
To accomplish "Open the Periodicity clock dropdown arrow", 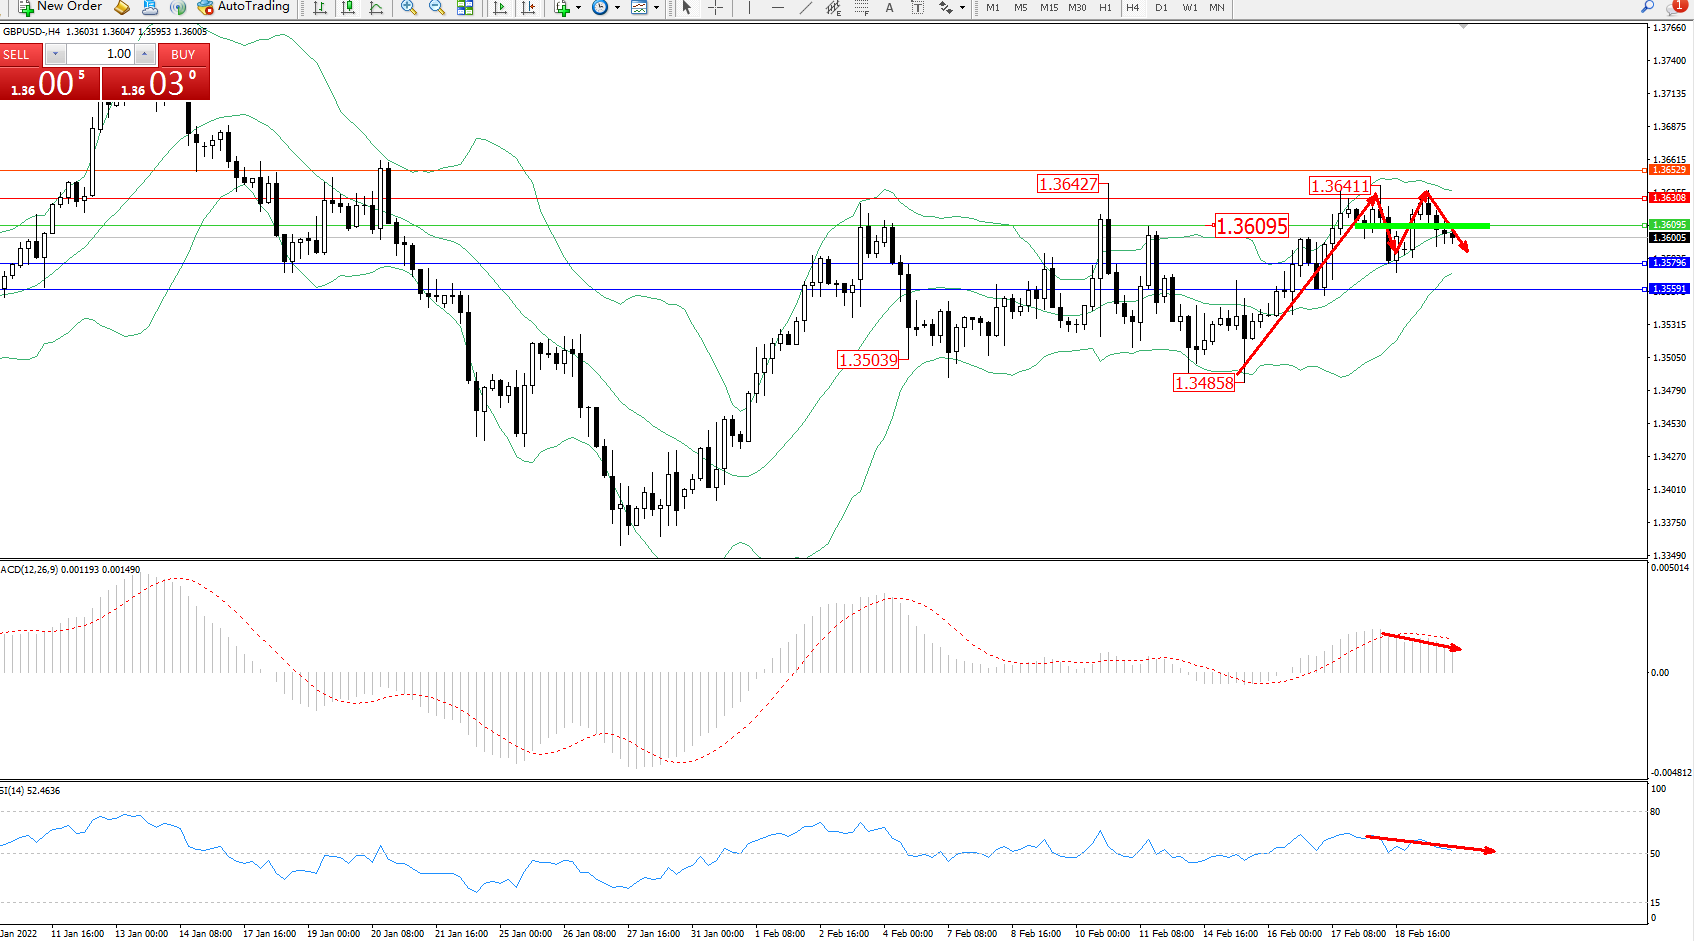I will [x=617, y=8].
